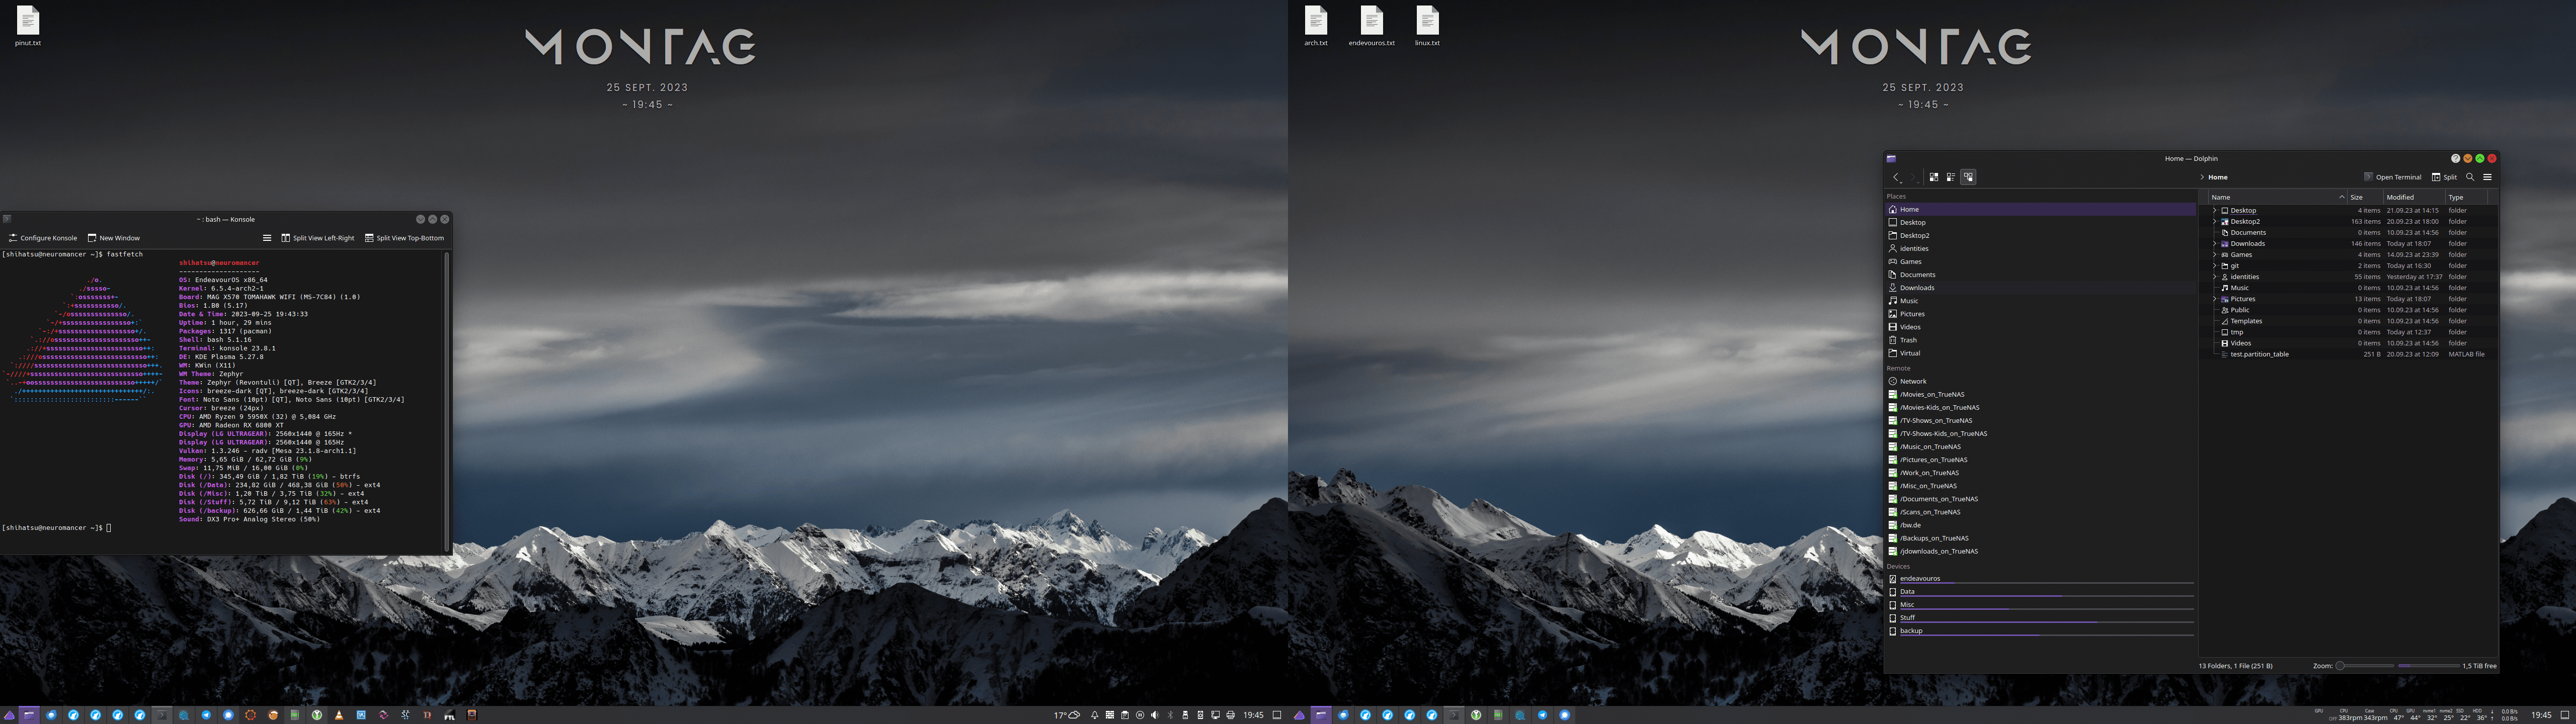Go forward in Dolphin navigation history
Image resolution: width=2576 pixels, height=724 pixels.
pyautogui.click(x=1913, y=177)
